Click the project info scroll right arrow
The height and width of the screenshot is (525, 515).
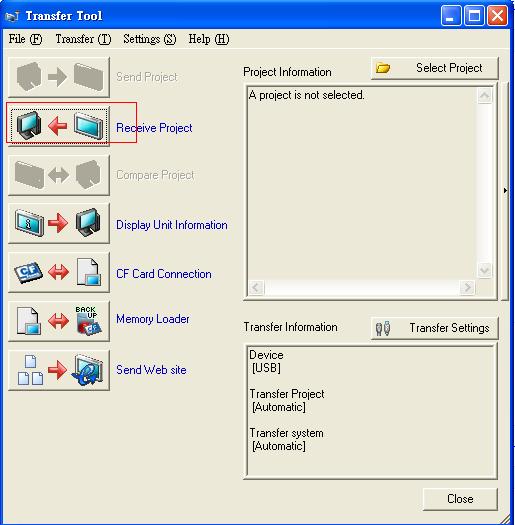[467, 287]
